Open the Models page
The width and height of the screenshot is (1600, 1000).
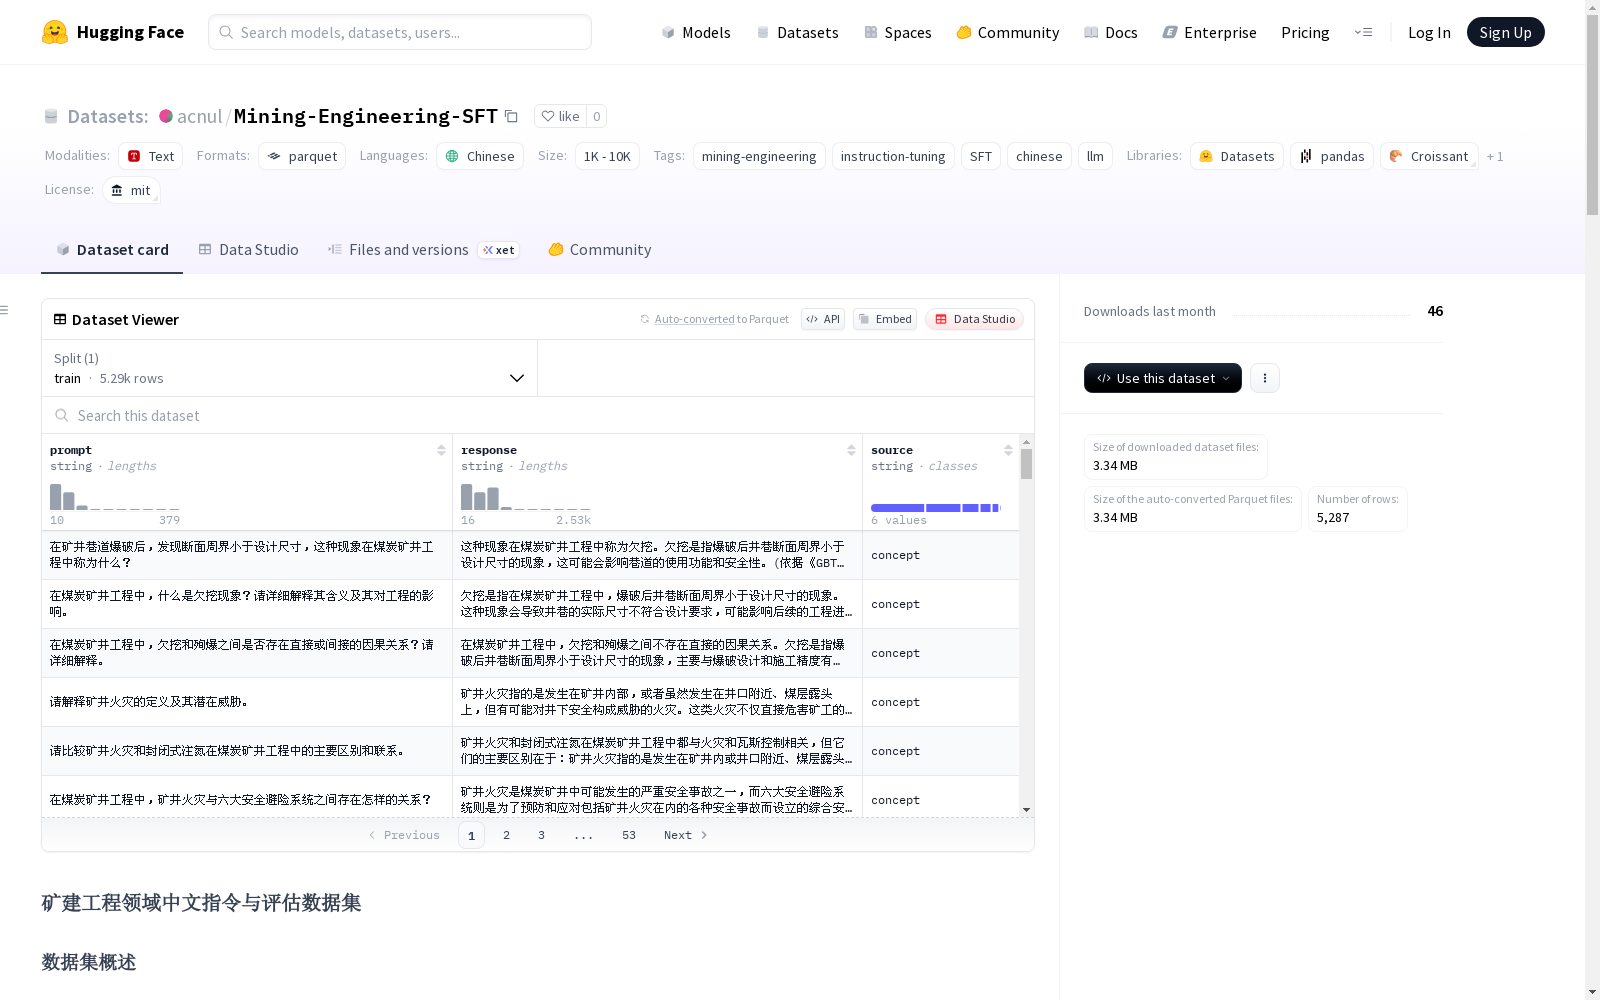point(696,32)
